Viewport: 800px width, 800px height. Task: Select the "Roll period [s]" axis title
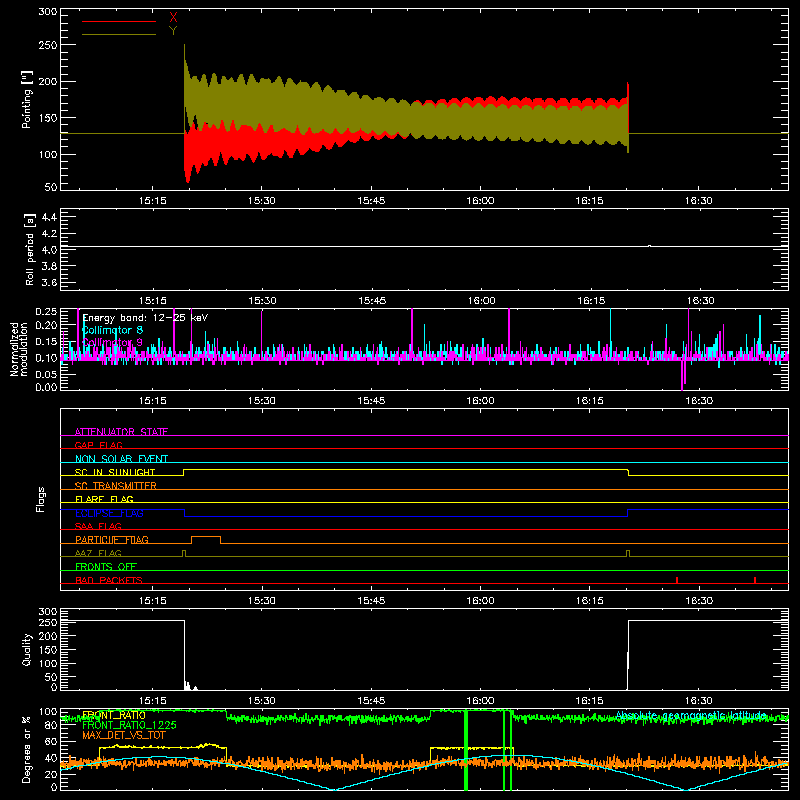coord(29,249)
